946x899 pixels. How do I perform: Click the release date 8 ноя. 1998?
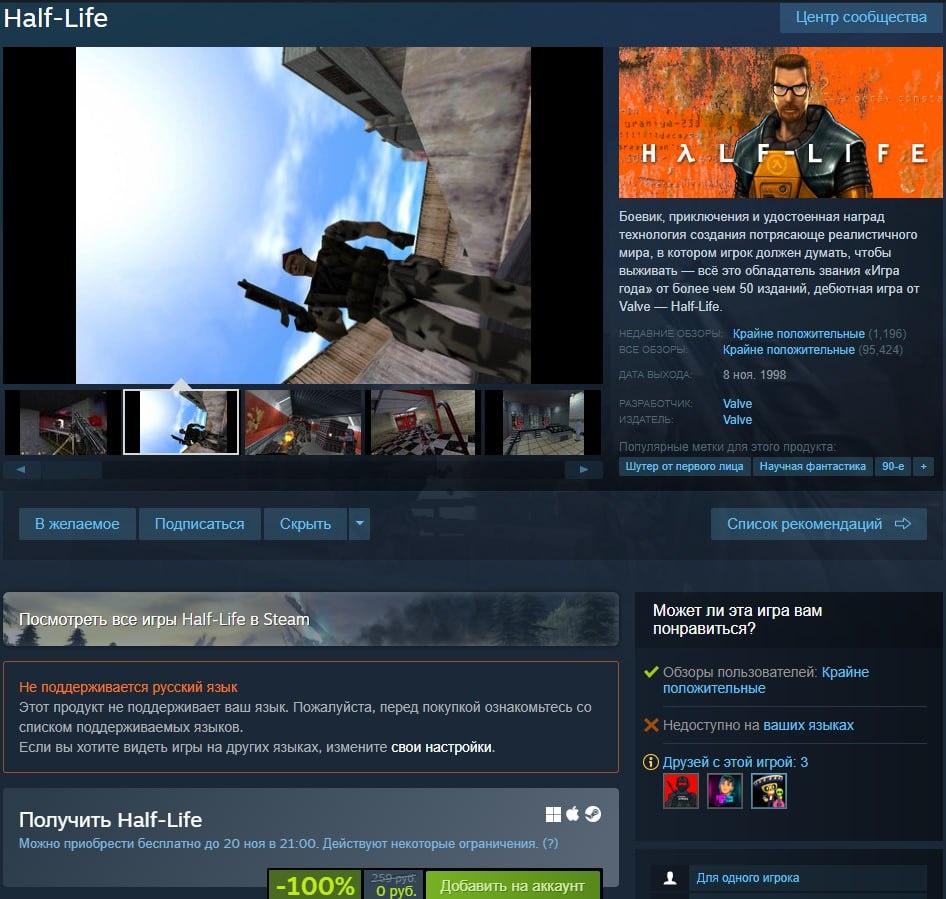[754, 375]
